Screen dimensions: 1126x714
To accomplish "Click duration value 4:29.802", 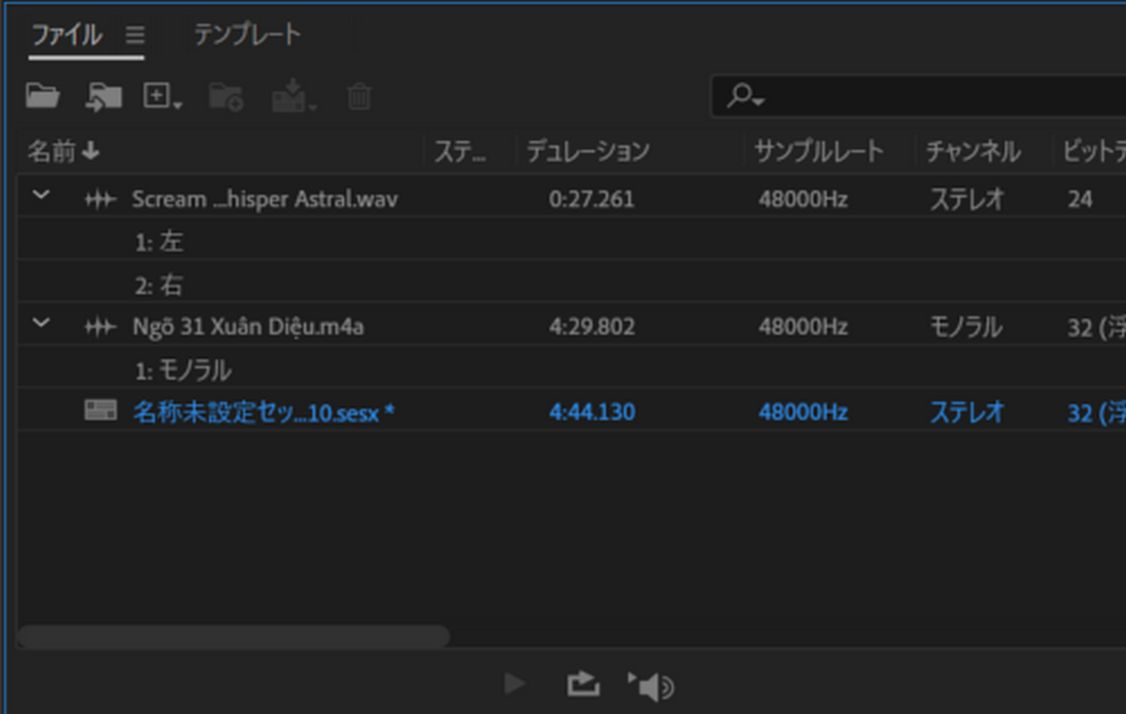I will 592,327.
